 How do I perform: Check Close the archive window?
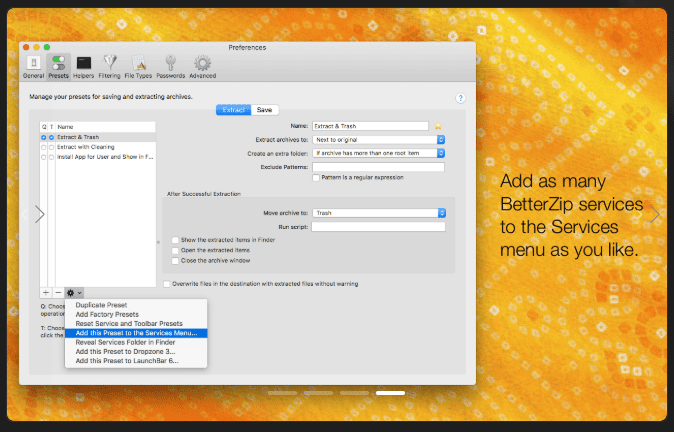175,260
